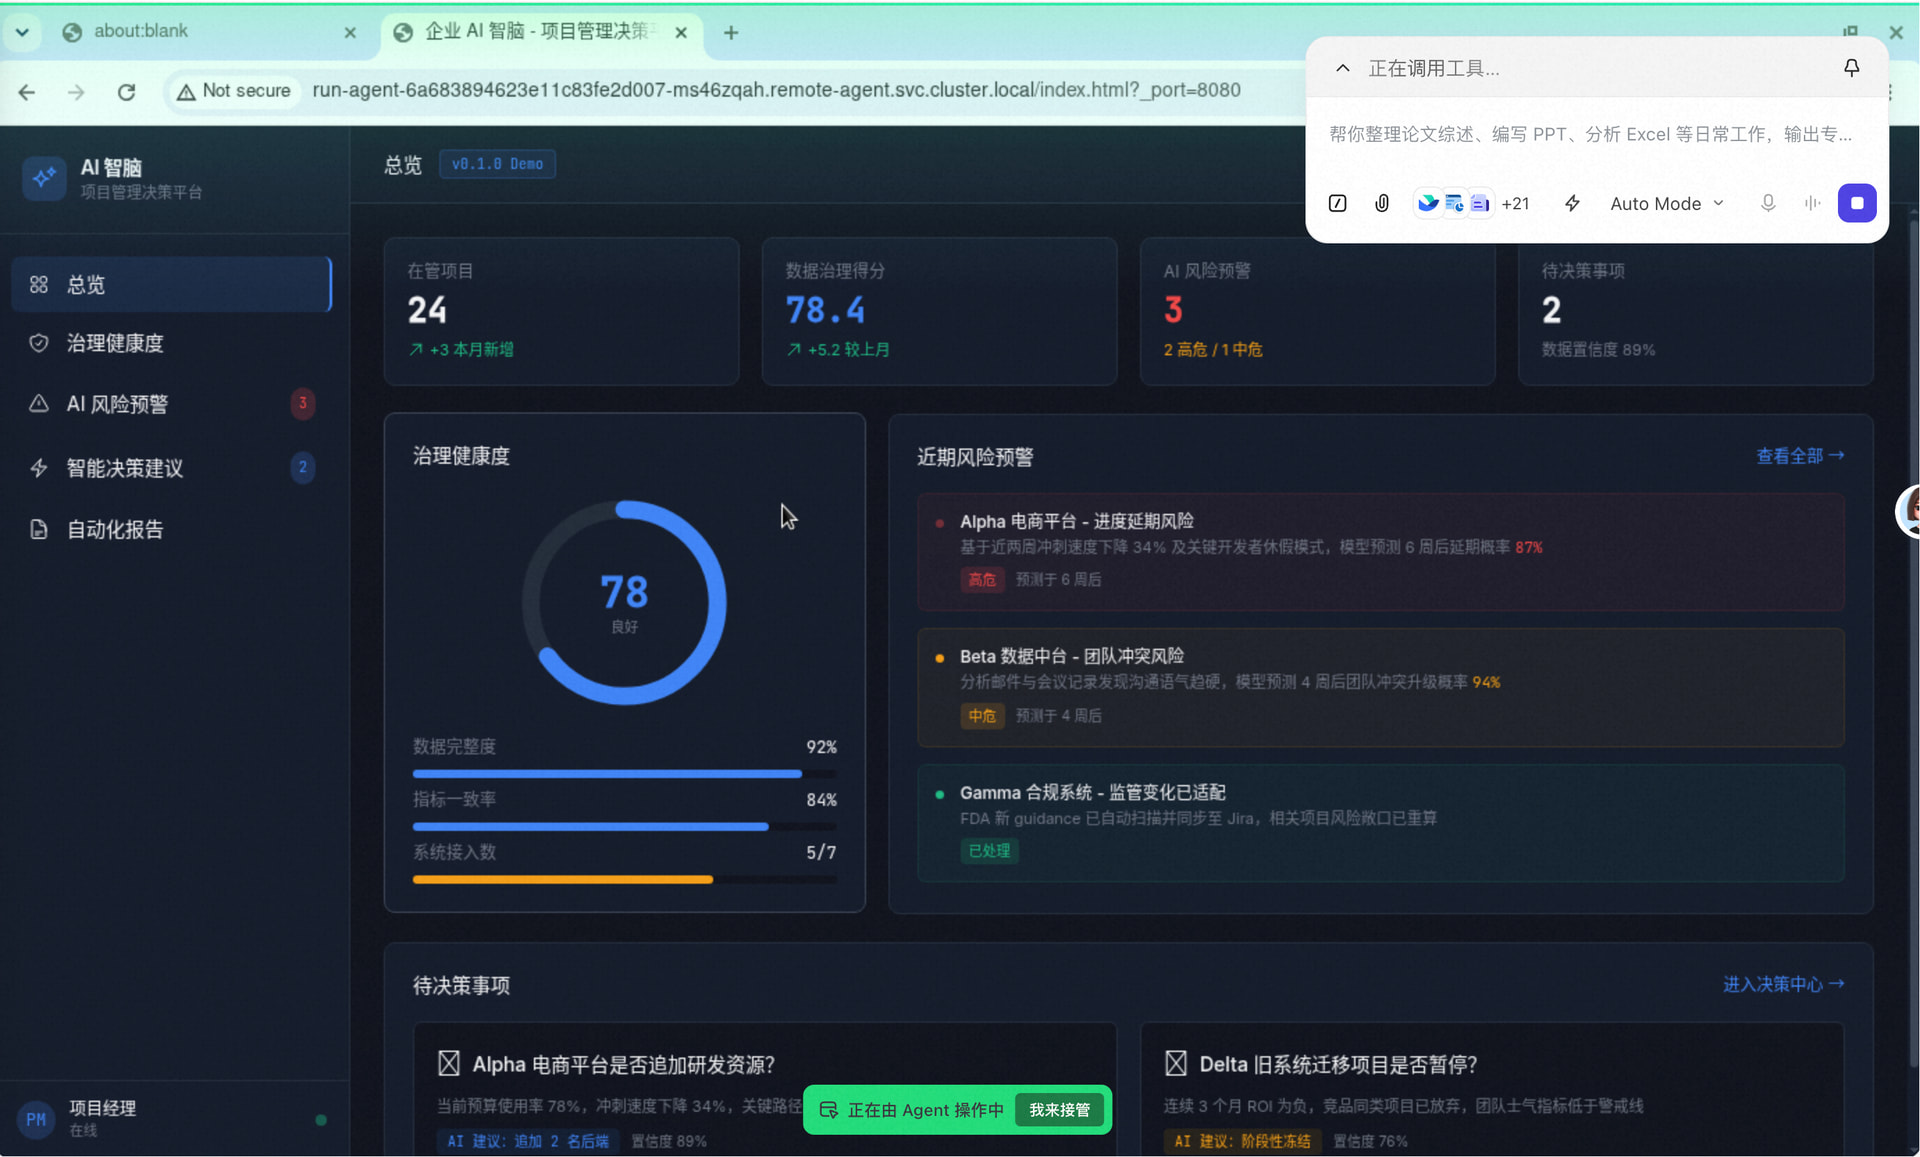1920x1157 pixels.
Task: Click the v0.1.0 Demo version badge
Action: (497, 164)
